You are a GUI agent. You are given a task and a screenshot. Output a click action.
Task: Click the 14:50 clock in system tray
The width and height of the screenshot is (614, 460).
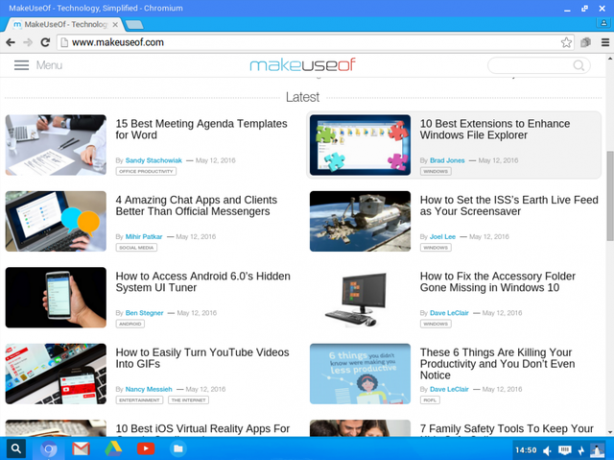526,450
